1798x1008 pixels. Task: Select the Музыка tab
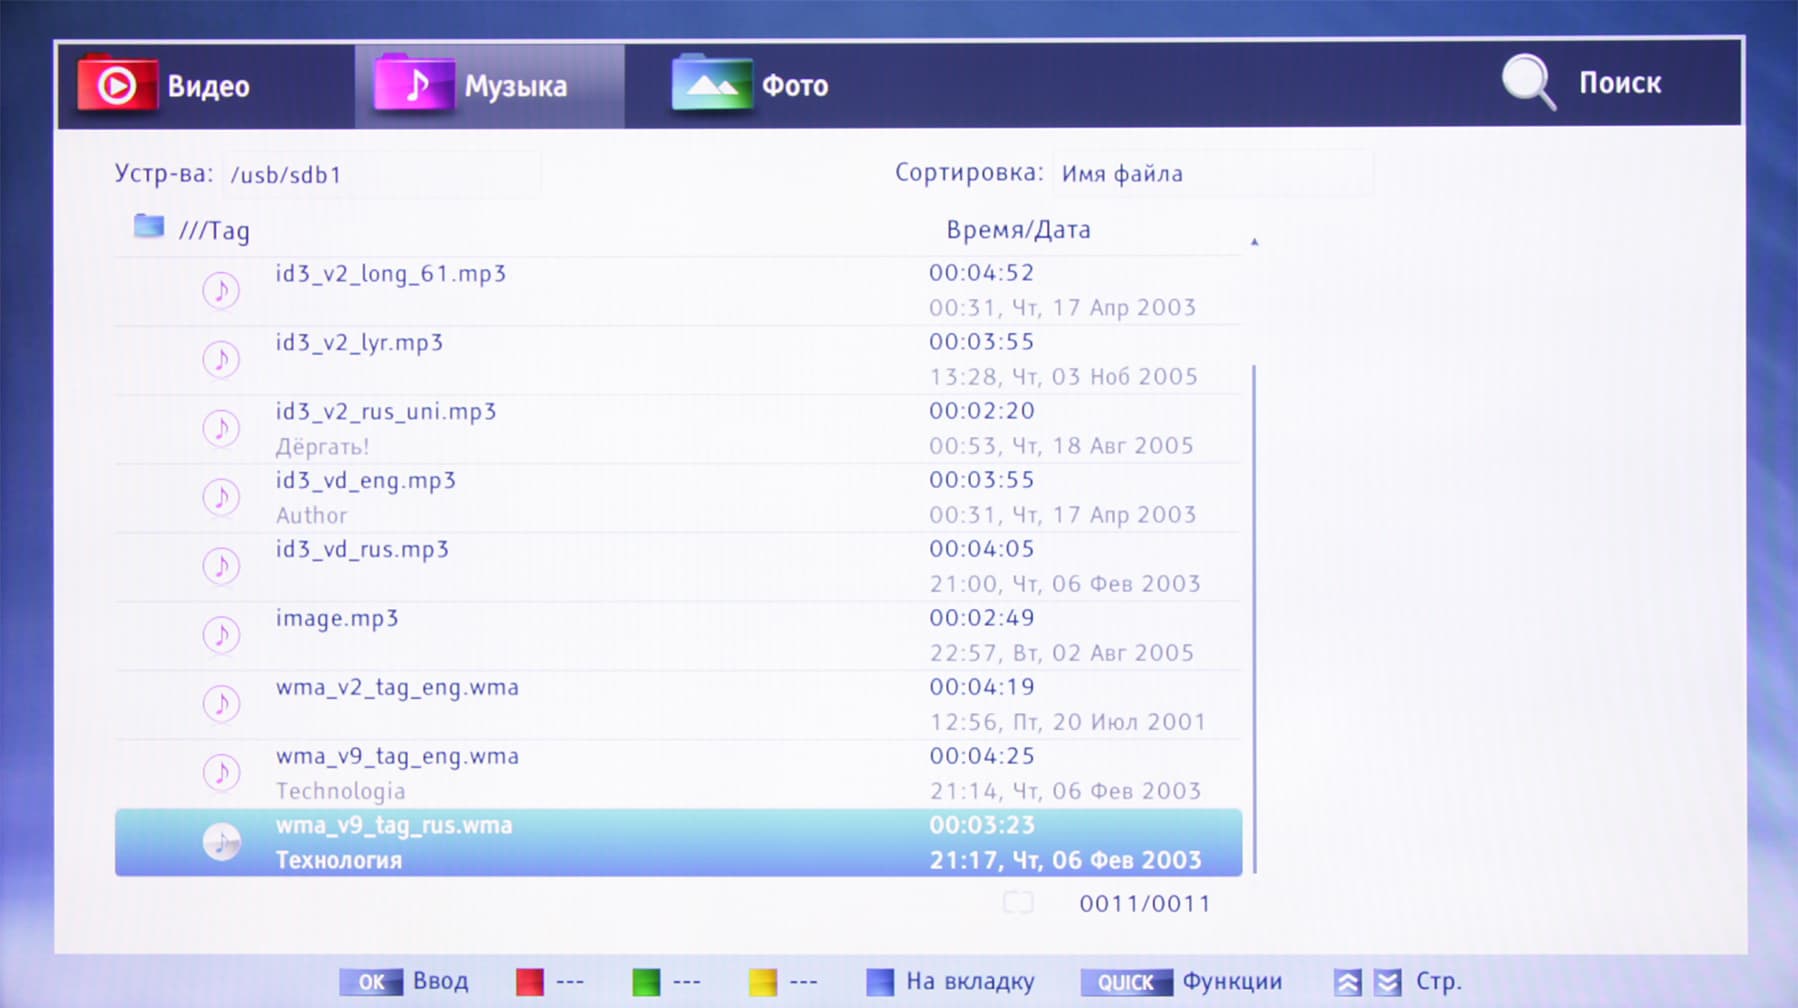(x=490, y=86)
